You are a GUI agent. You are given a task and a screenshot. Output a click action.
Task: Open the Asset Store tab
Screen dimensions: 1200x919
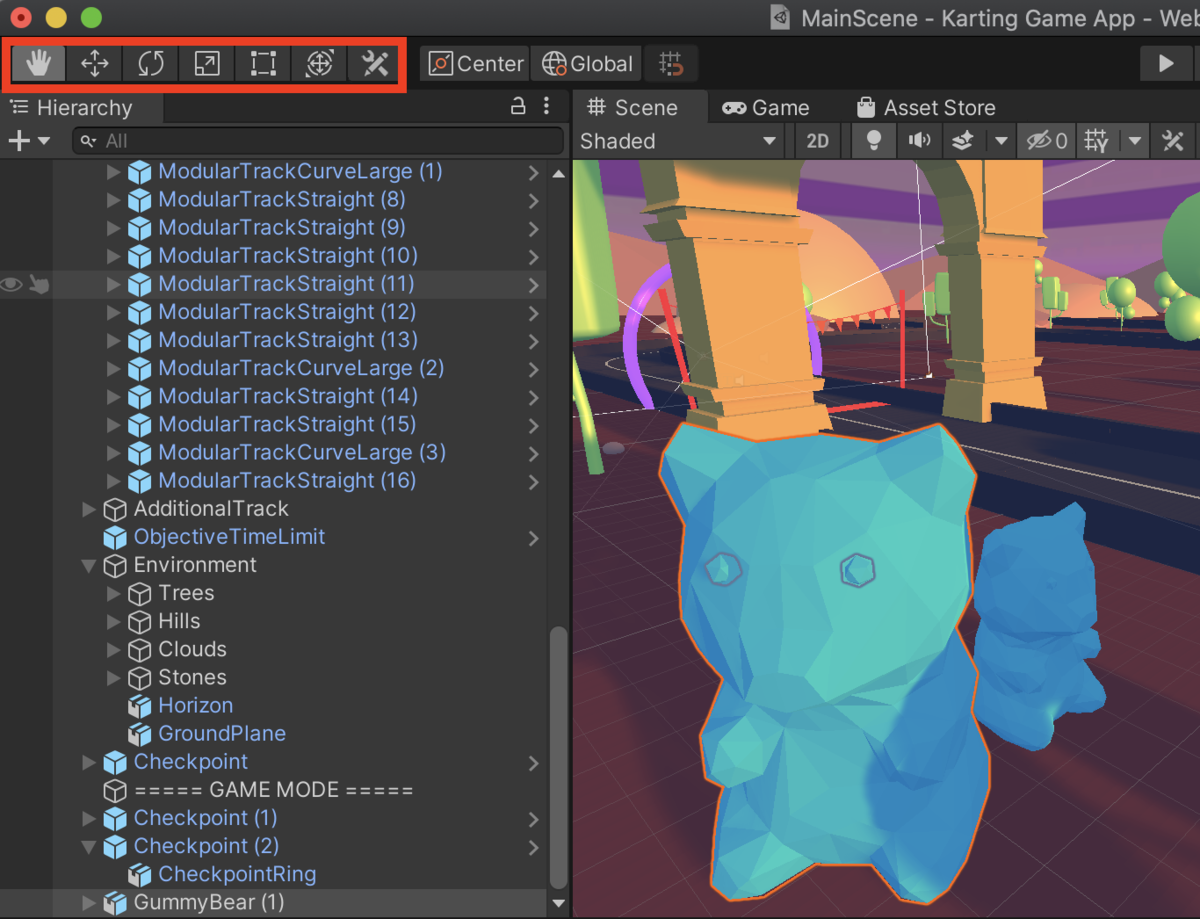point(926,107)
